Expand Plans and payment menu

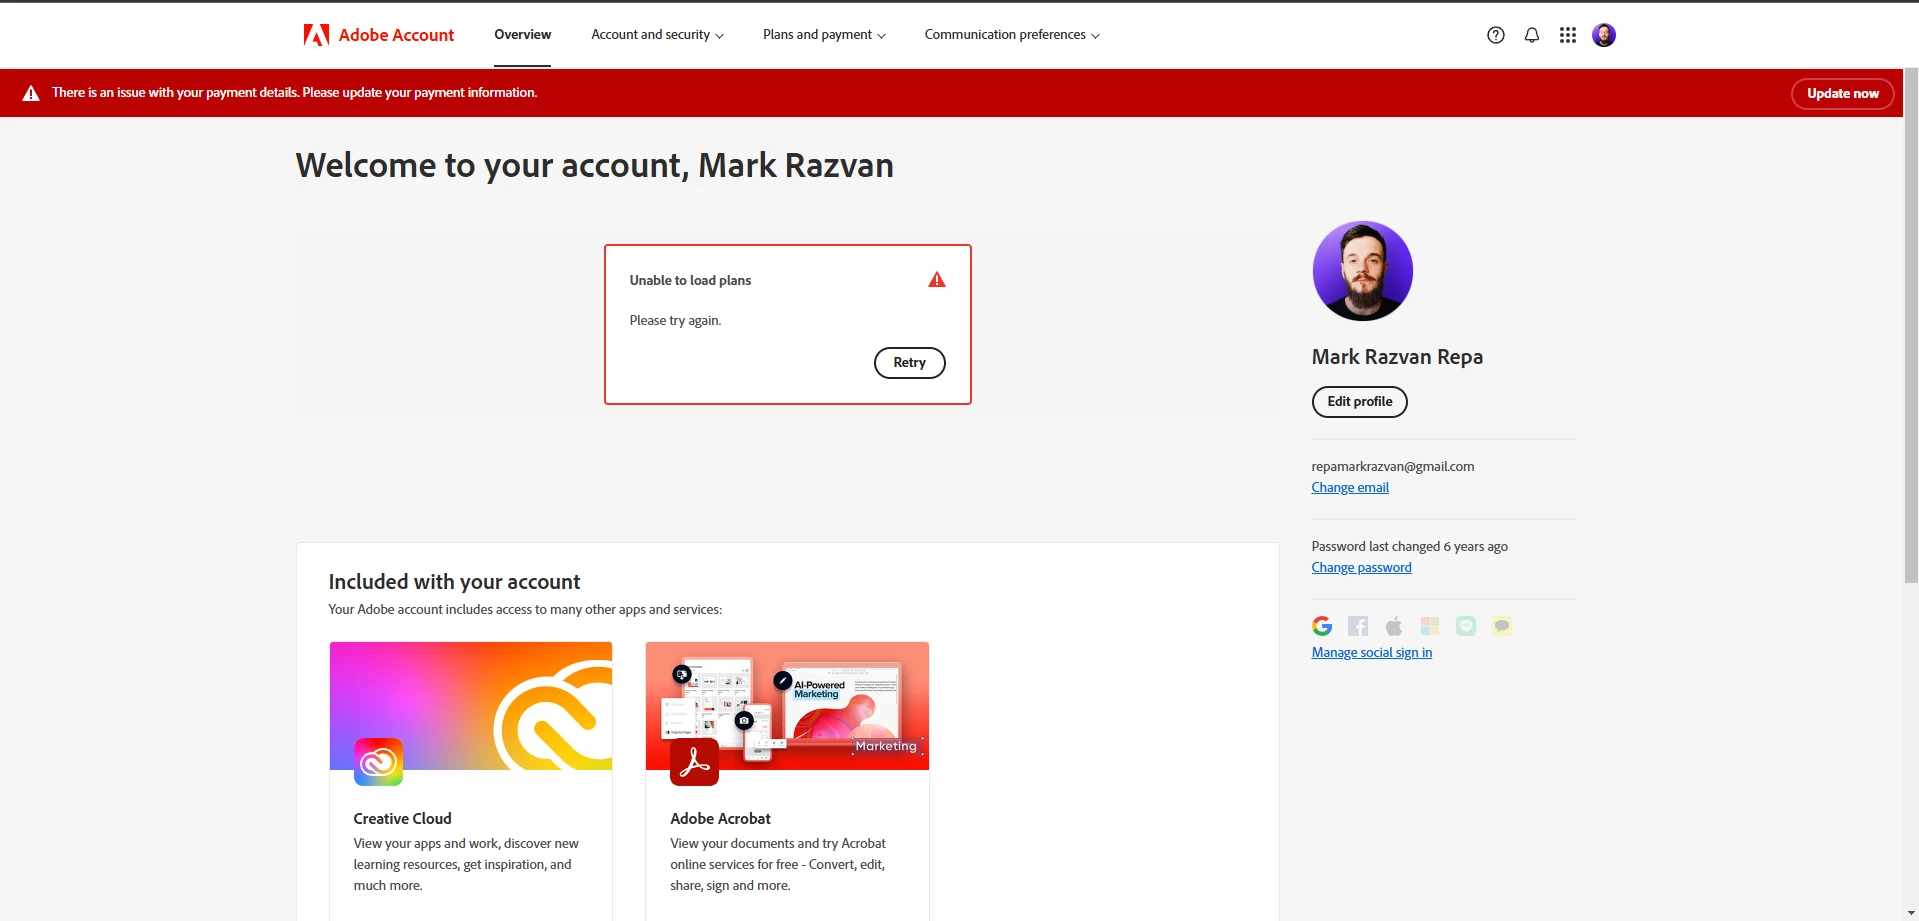click(824, 35)
